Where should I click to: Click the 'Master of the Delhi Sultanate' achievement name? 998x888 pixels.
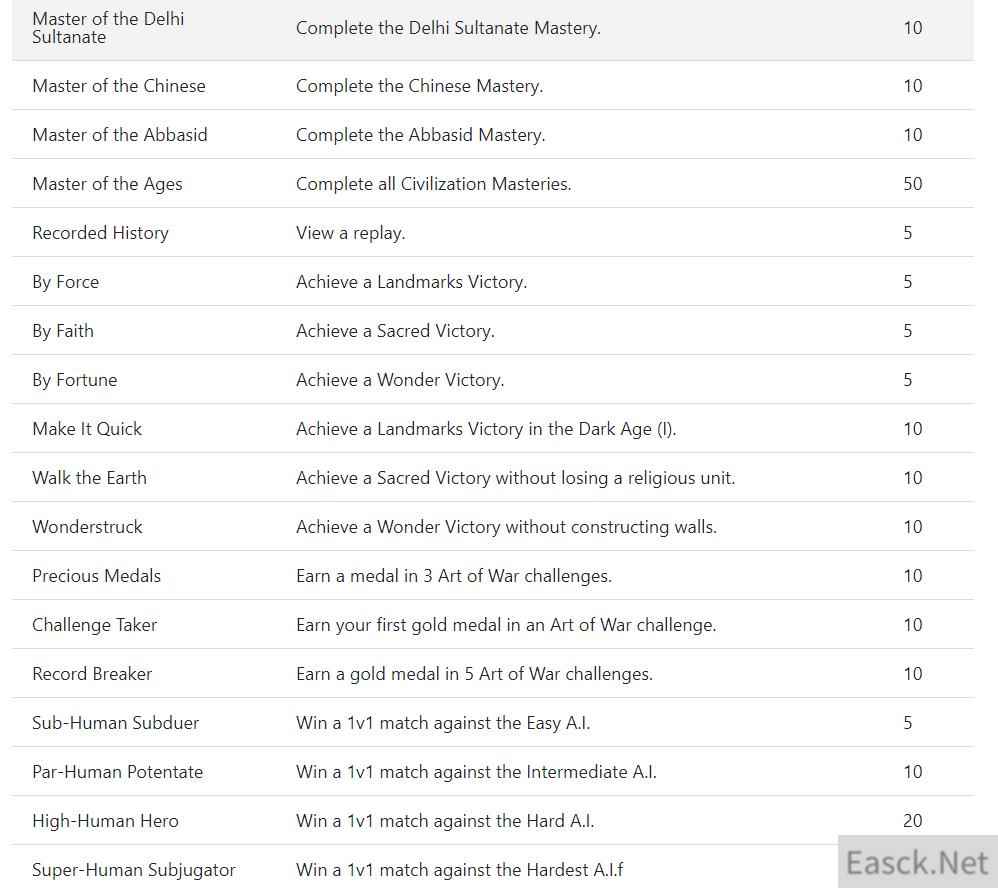(108, 28)
